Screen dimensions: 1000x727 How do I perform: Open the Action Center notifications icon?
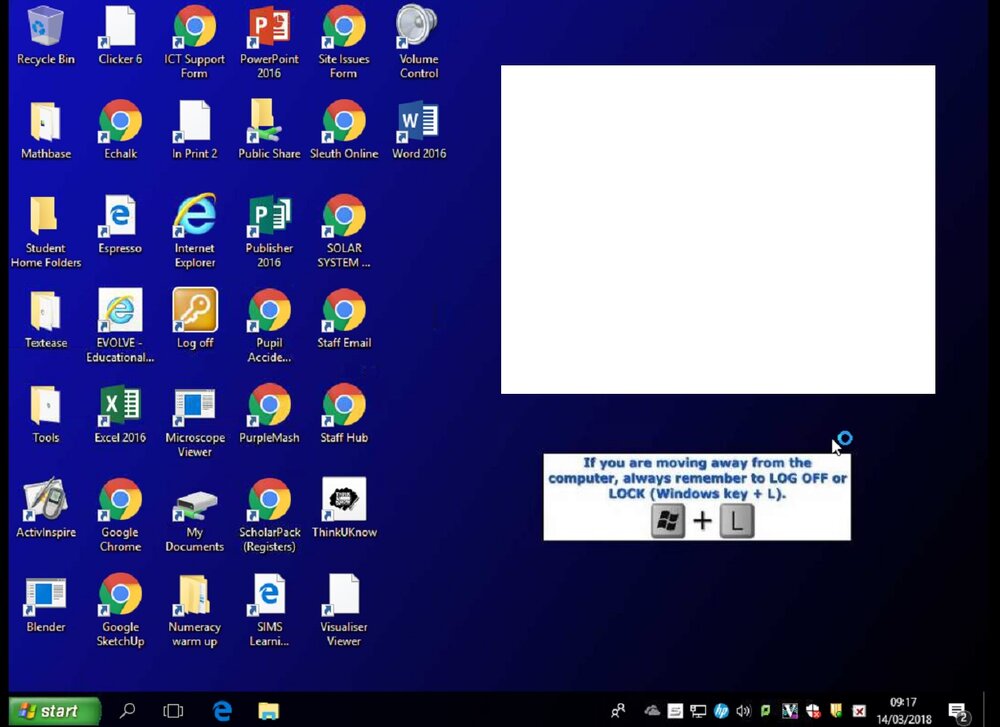(957, 710)
